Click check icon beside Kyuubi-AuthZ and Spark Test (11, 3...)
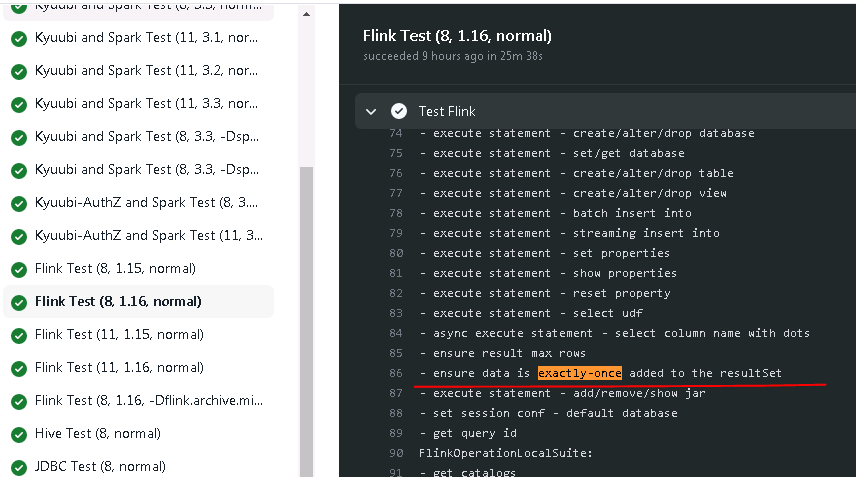The image size is (856, 477). 19,236
